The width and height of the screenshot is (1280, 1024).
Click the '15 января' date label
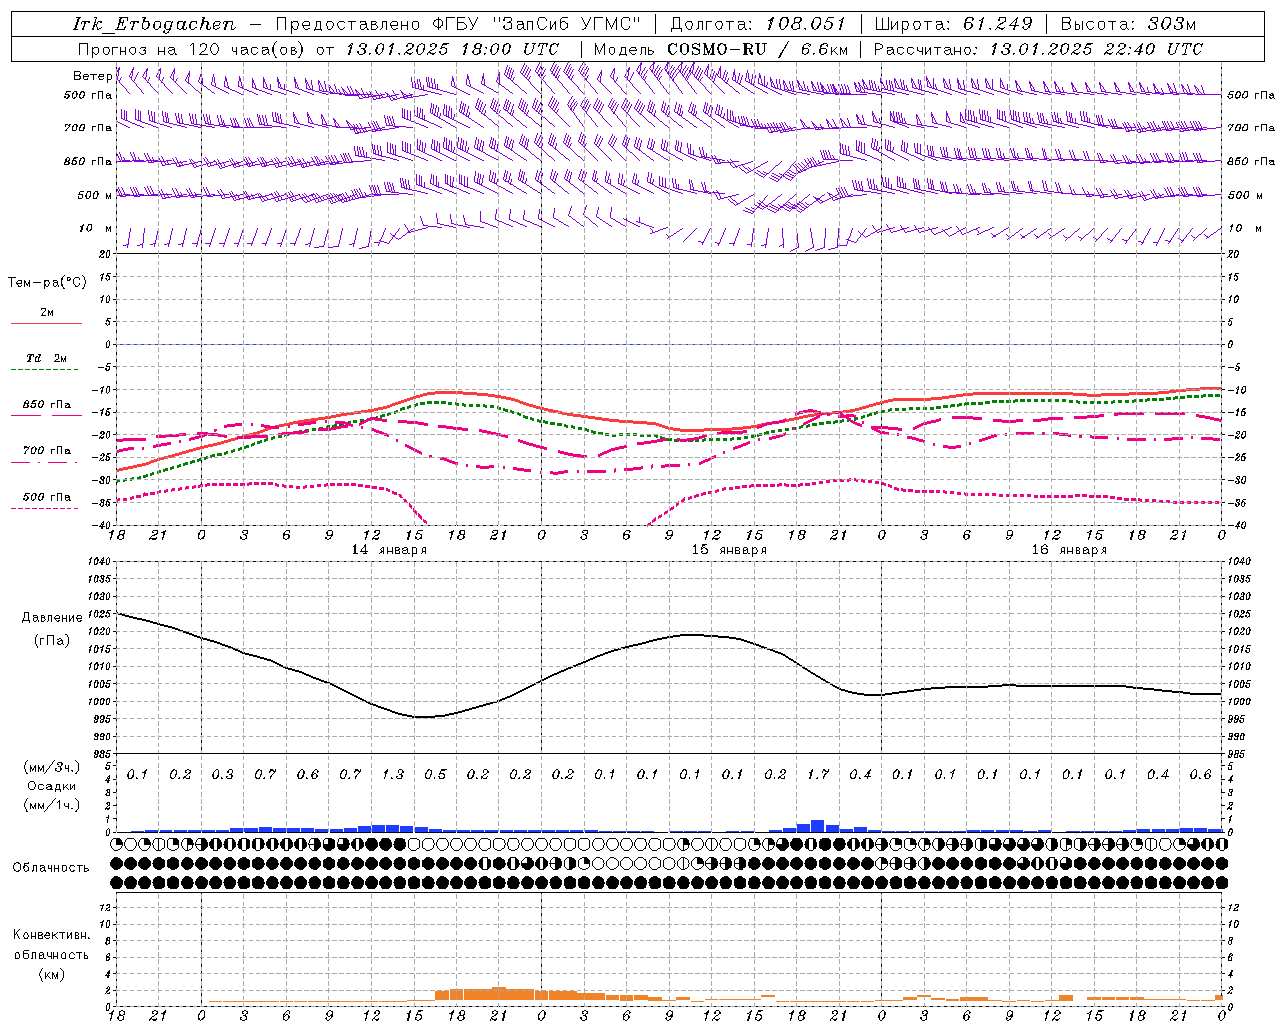pos(729,550)
